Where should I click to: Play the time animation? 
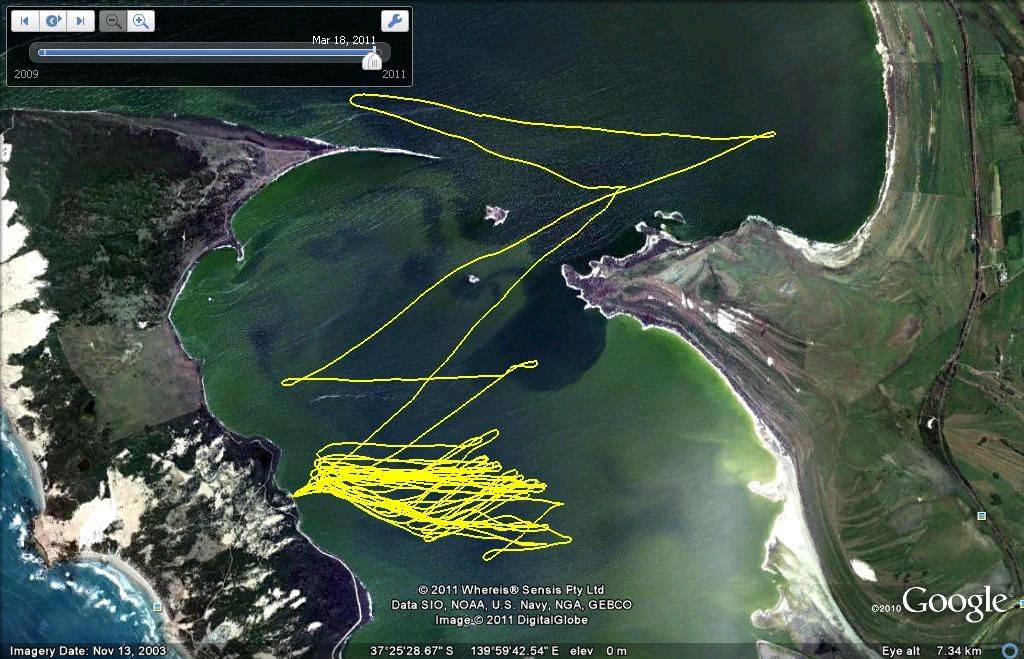[53, 21]
